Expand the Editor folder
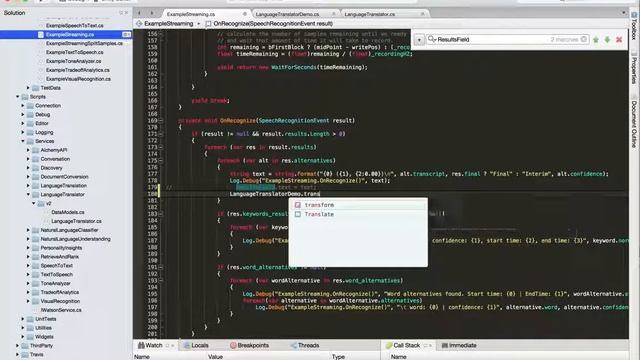The width and height of the screenshot is (640, 360). pyautogui.click(x=23, y=123)
